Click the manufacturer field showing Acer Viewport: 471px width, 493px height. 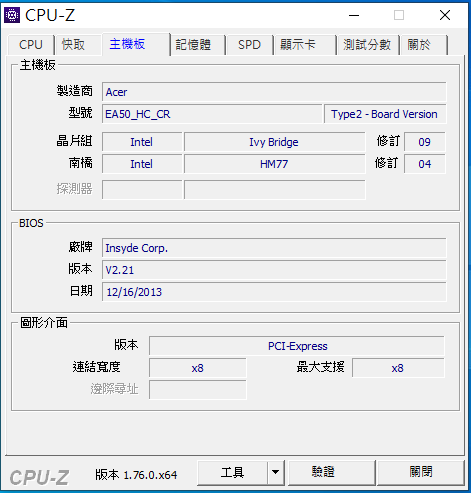tap(274, 92)
